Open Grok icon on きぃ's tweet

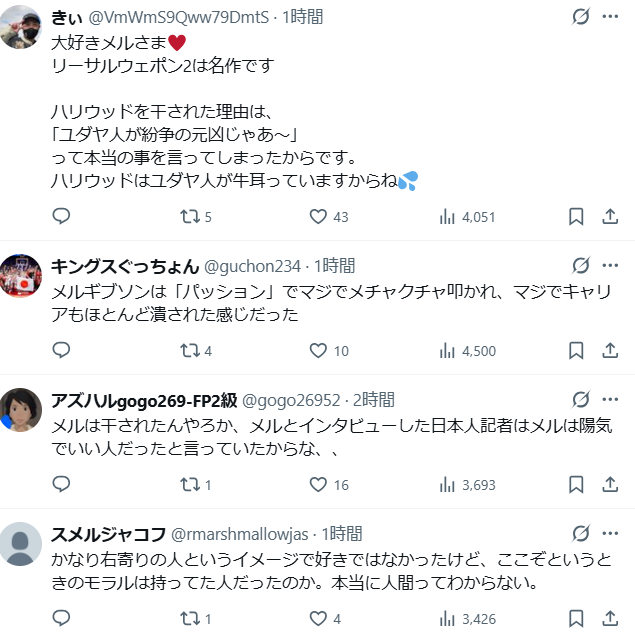tap(580, 17)
